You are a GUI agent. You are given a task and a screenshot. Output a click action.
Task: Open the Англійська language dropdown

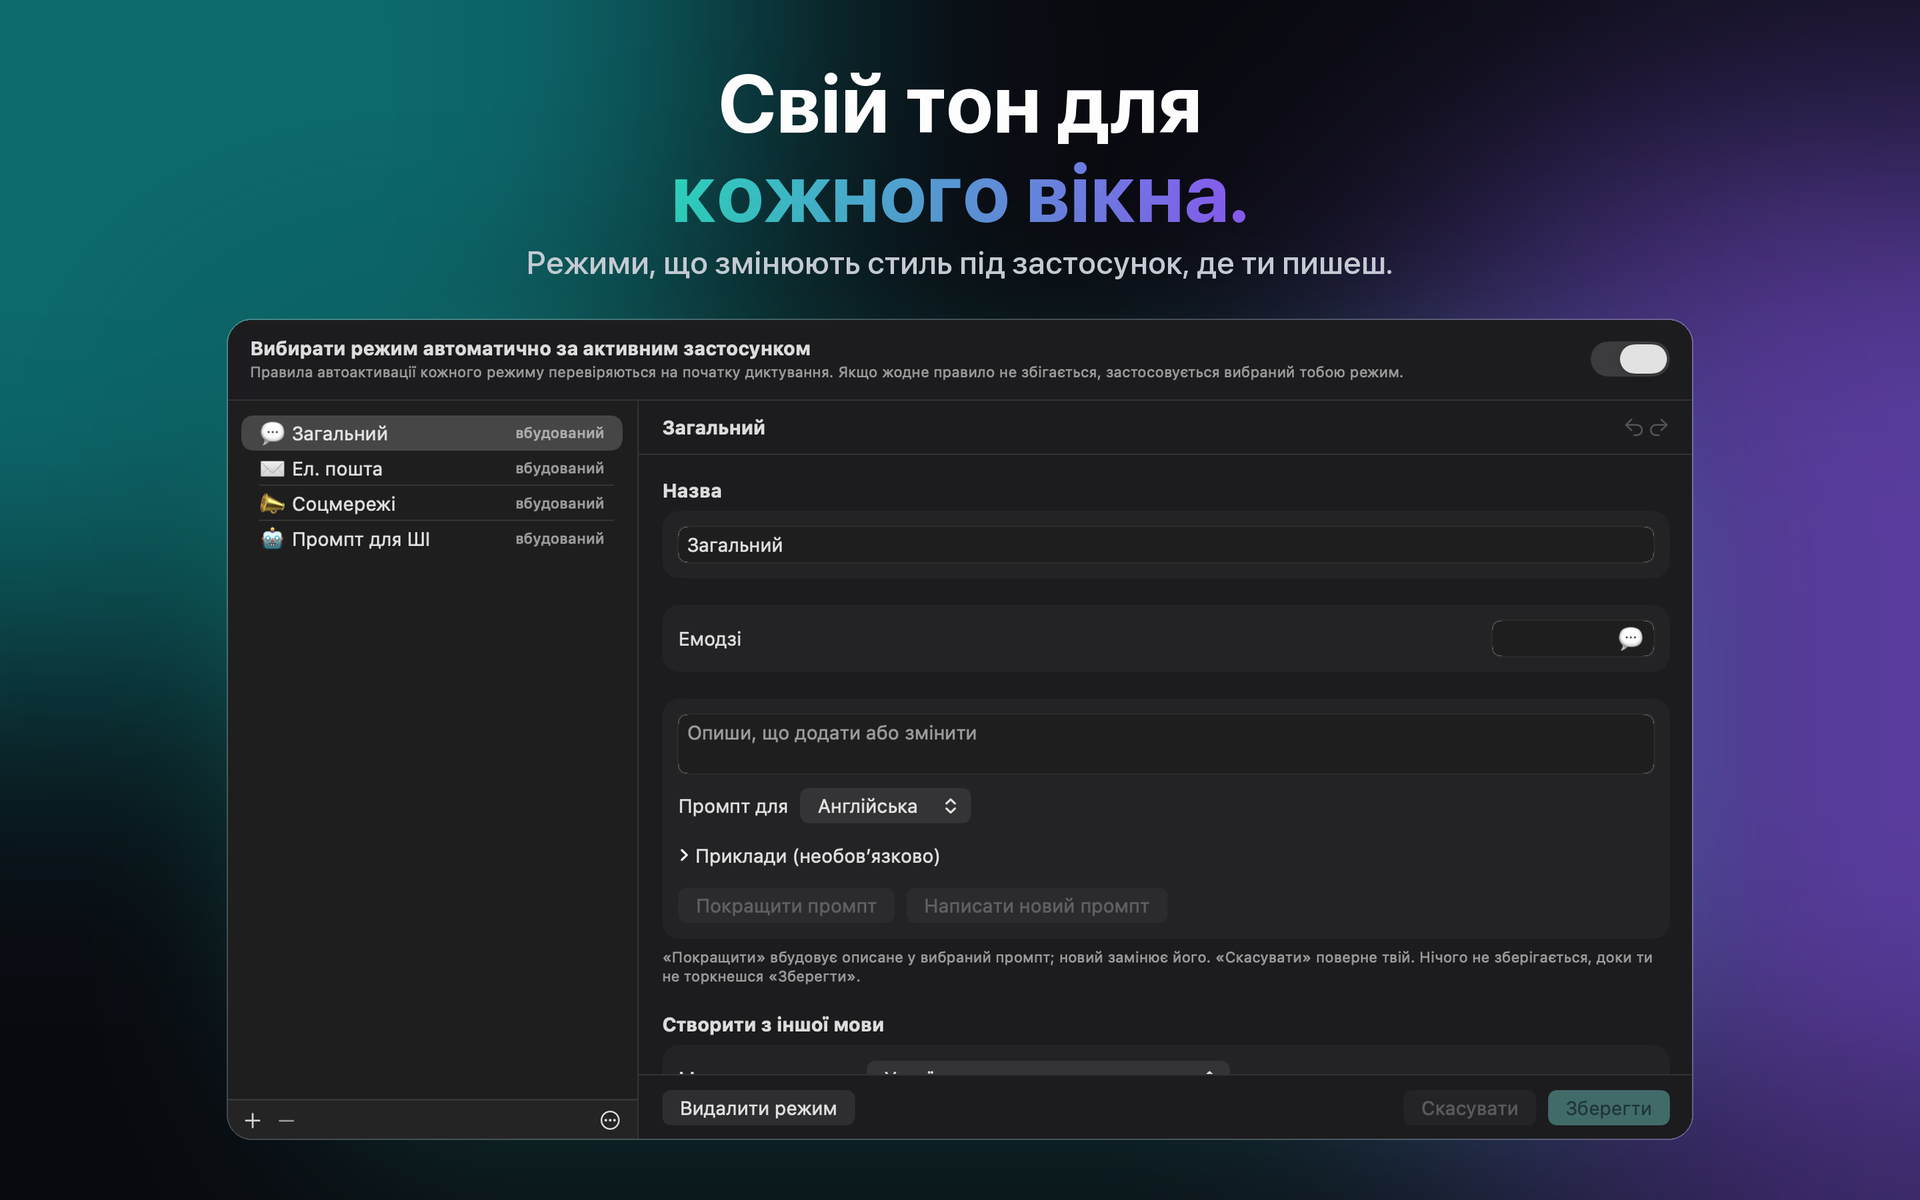885,806
